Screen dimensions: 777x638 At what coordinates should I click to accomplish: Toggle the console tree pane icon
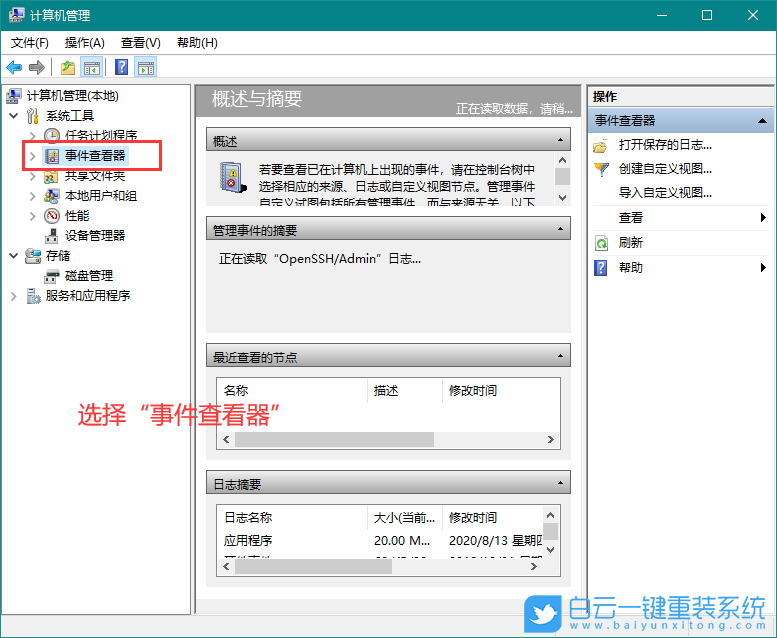[x=92, y=67]
